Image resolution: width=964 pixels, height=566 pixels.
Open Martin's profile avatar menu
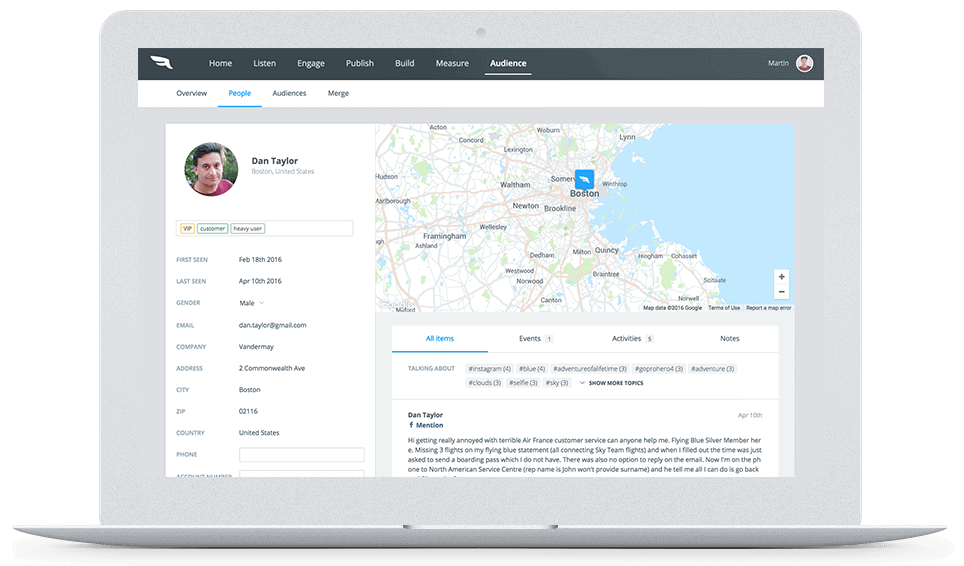tap(804, 63)
